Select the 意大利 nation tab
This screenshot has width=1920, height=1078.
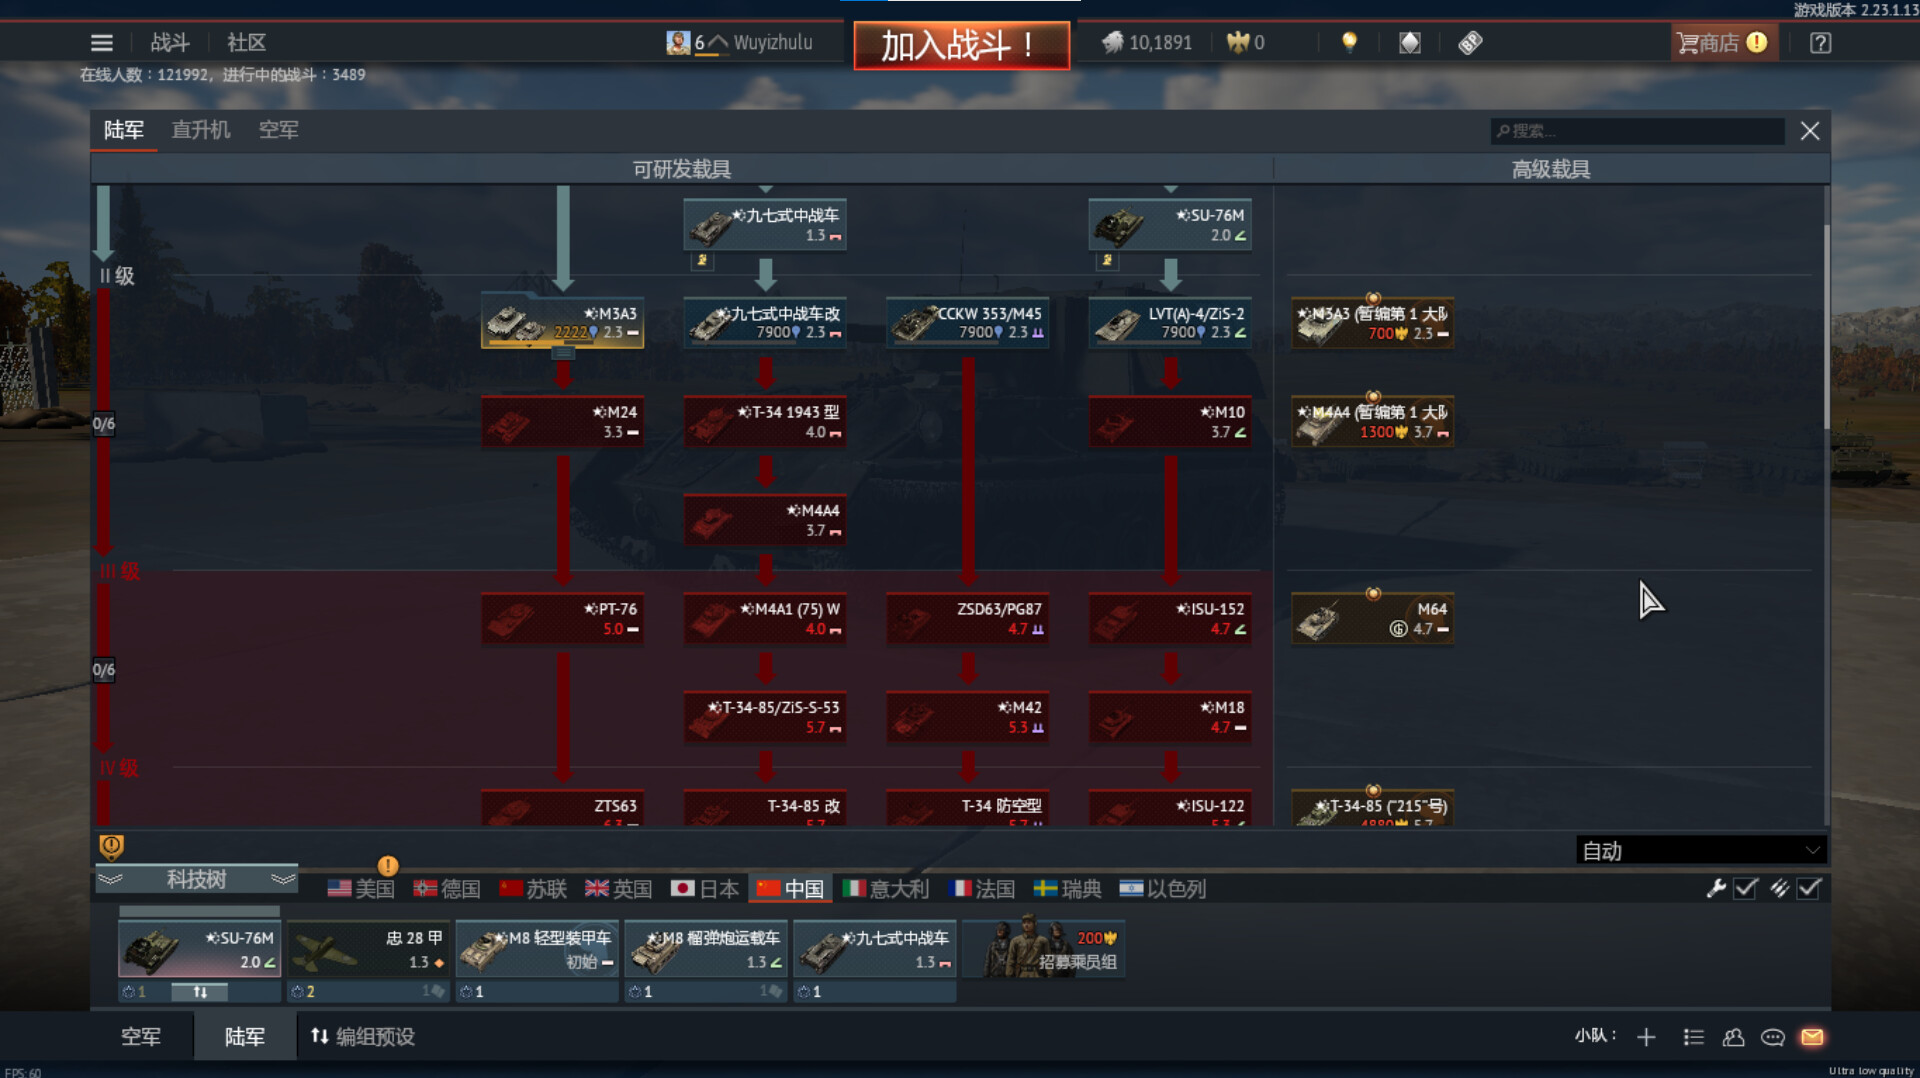(x=886, y=889)
